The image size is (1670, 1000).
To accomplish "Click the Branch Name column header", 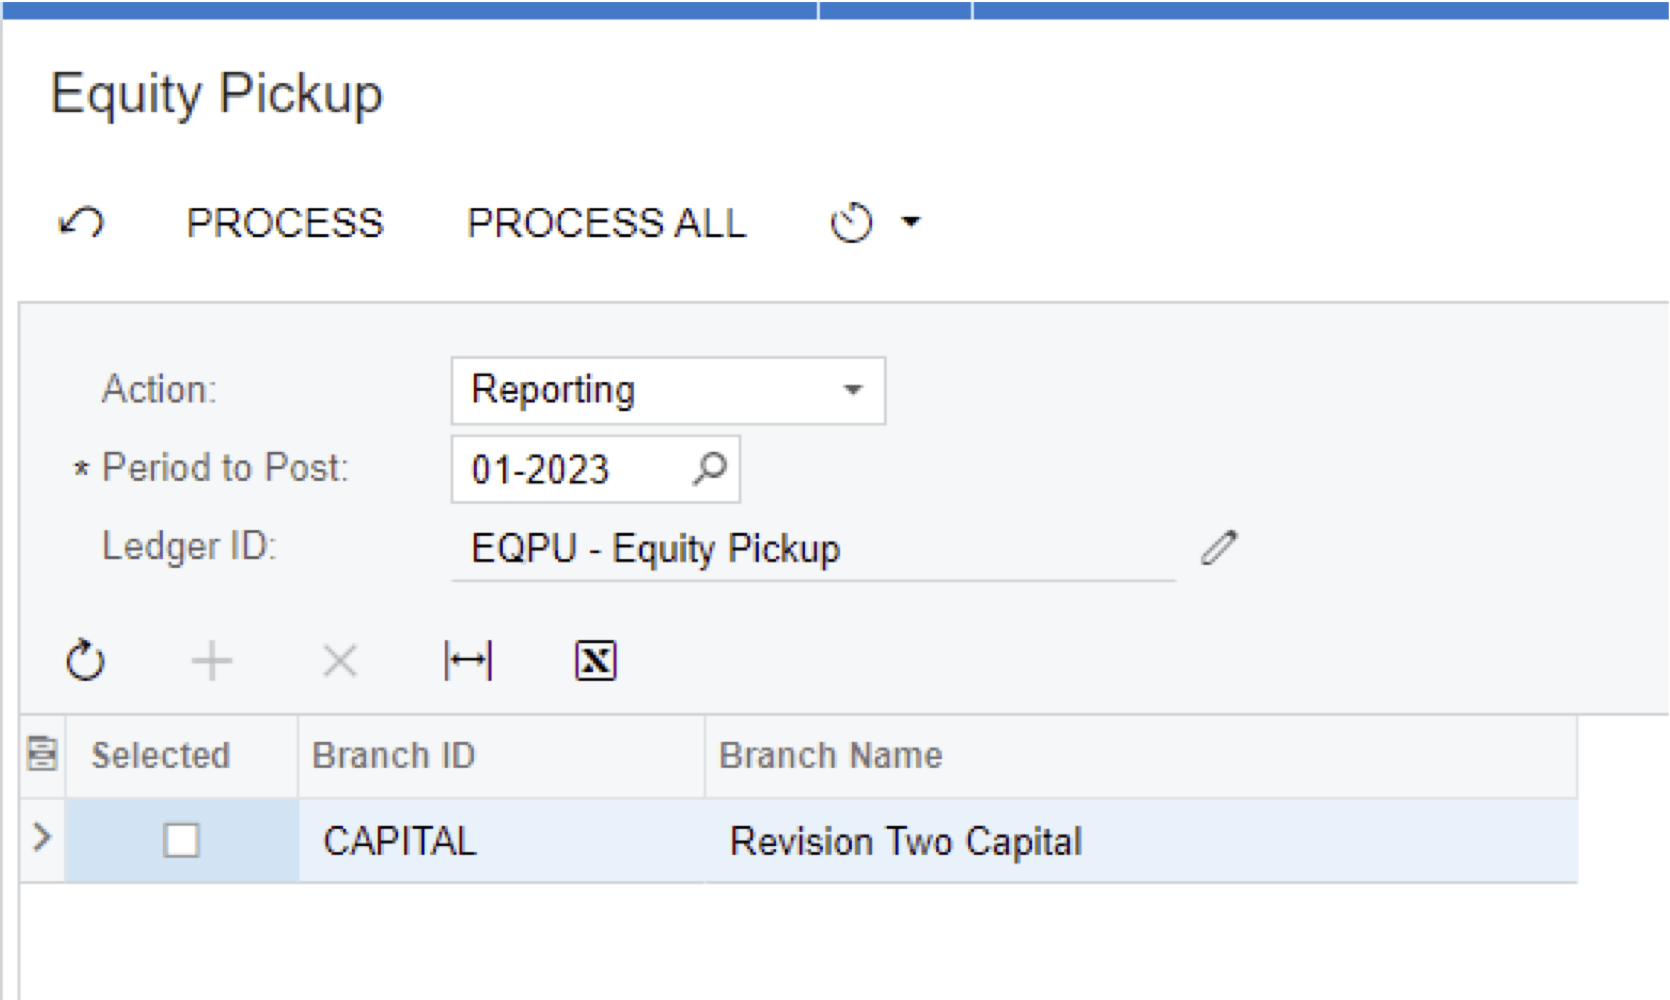I will [x=830, y=756].
